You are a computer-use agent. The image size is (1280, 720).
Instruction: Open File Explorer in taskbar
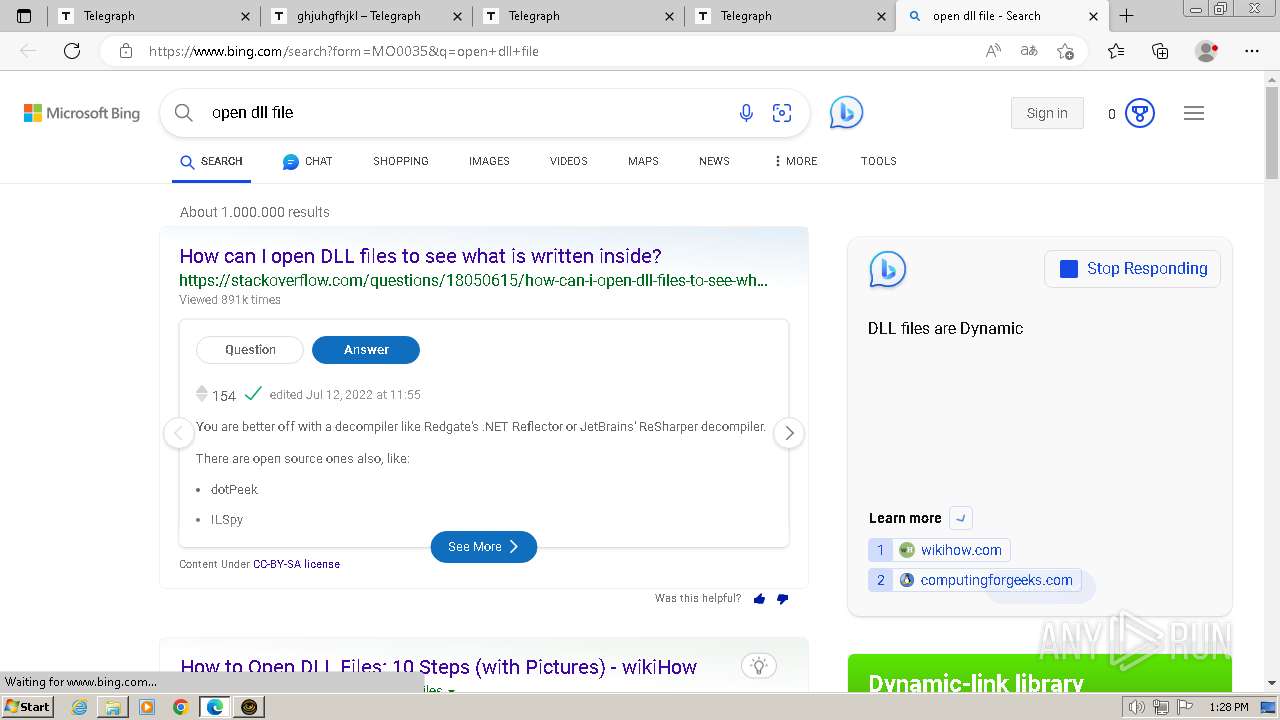click(x=113, y=707)
